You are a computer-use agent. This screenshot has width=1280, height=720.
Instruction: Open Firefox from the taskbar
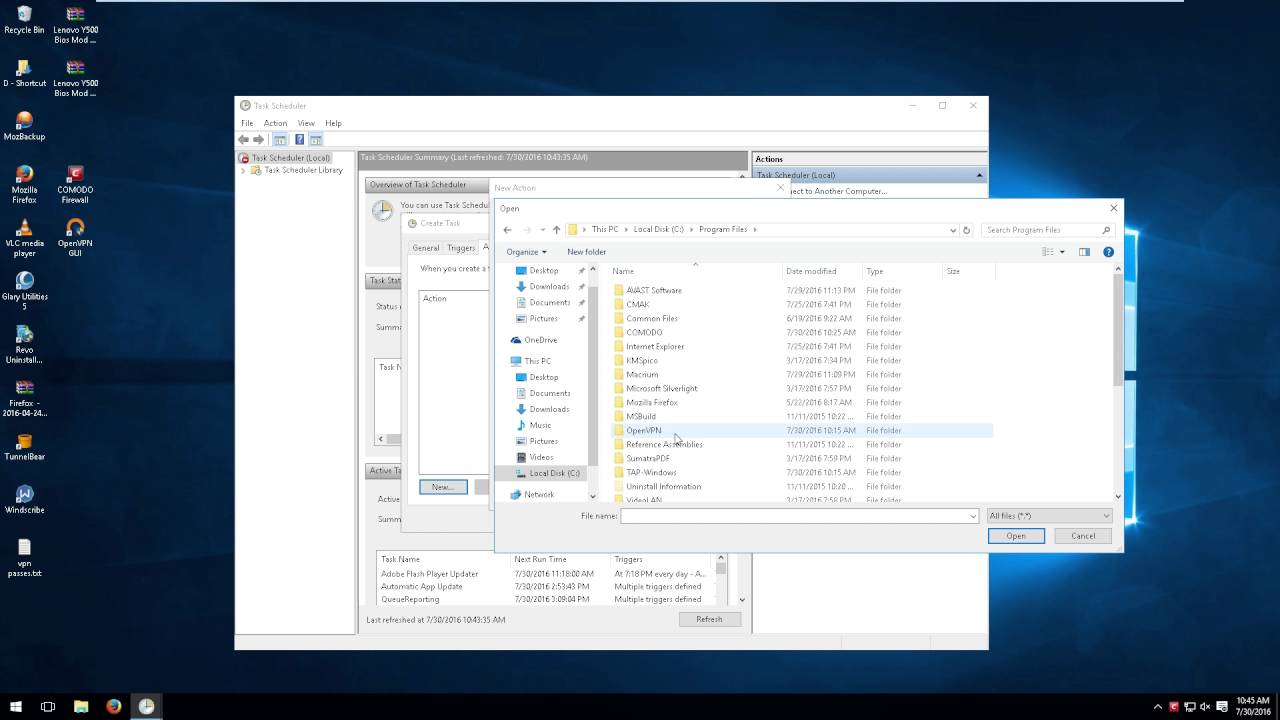click(x=114, y=706)
